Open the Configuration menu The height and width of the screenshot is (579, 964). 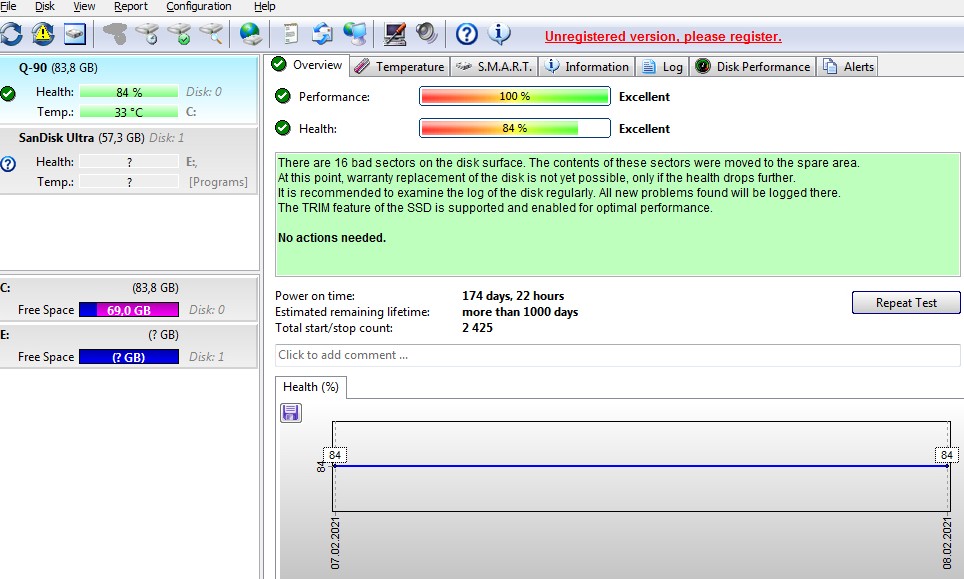199,6
